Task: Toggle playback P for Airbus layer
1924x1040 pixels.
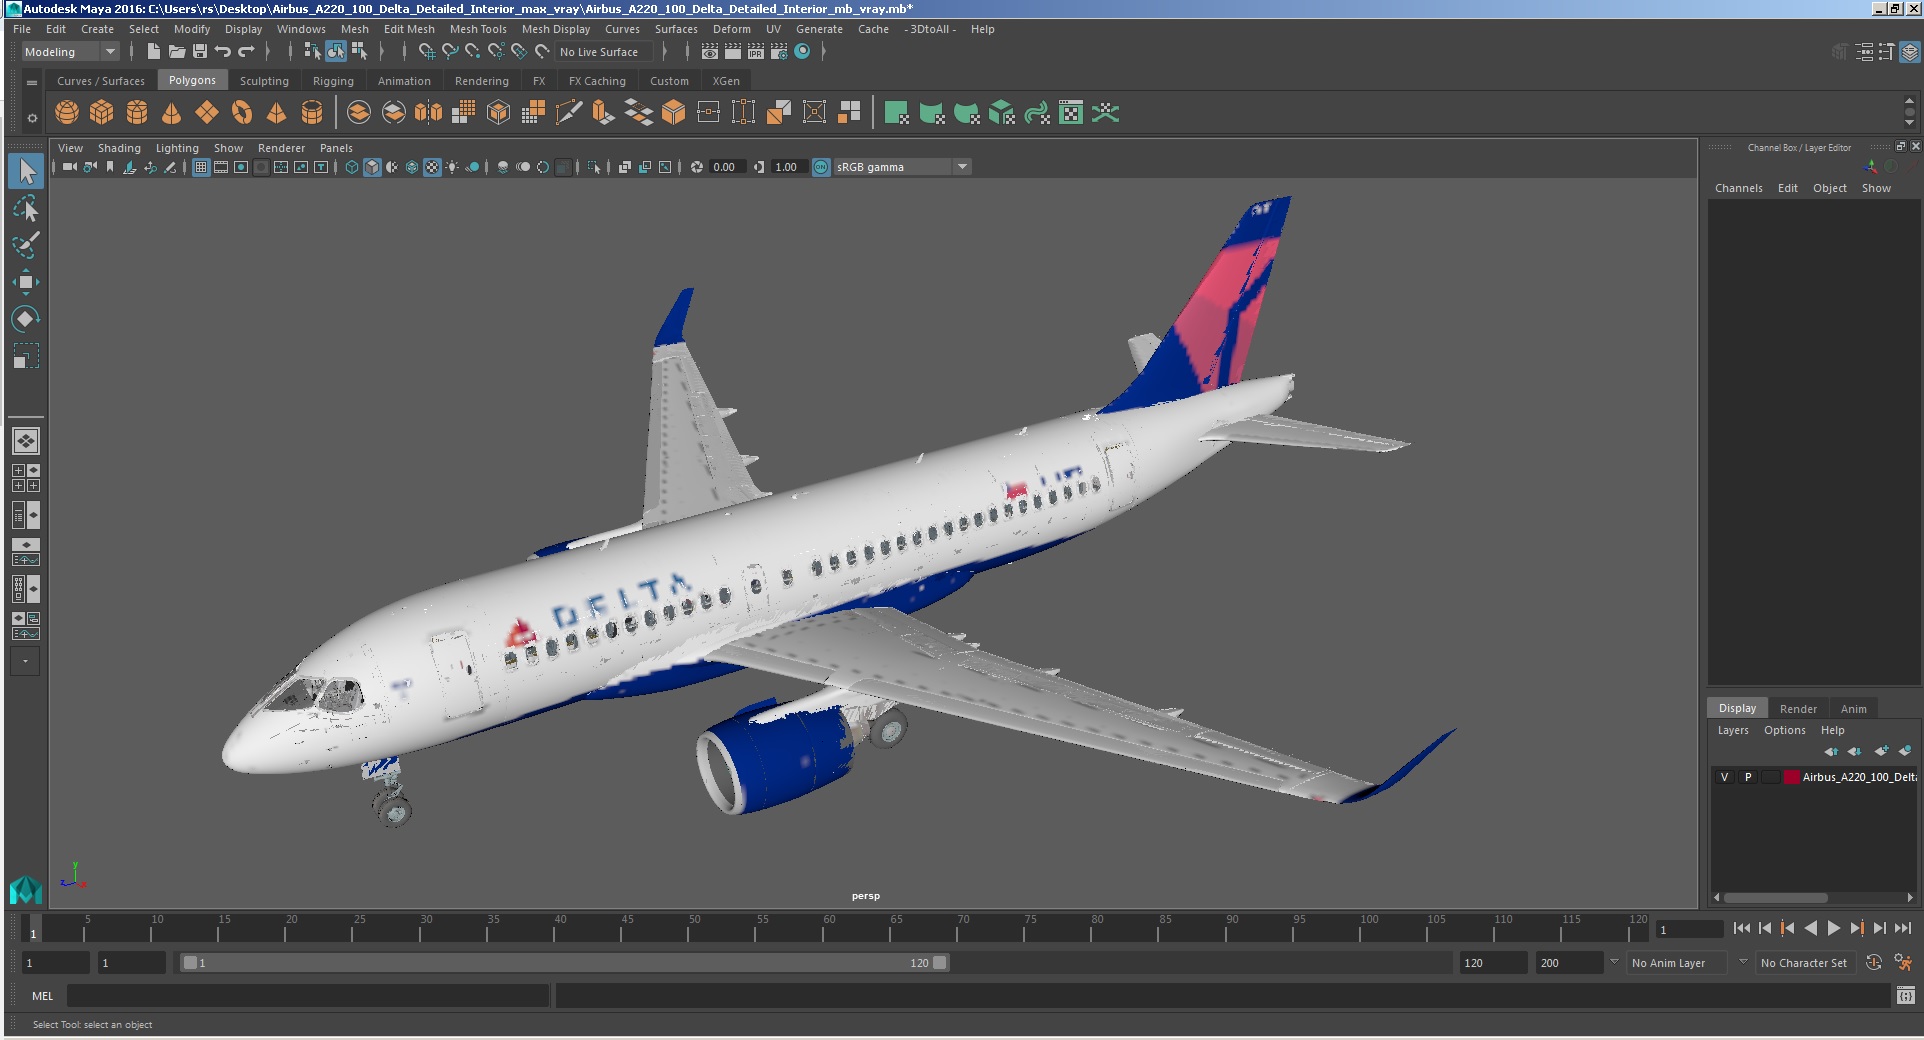Action: pos(1748,777)
